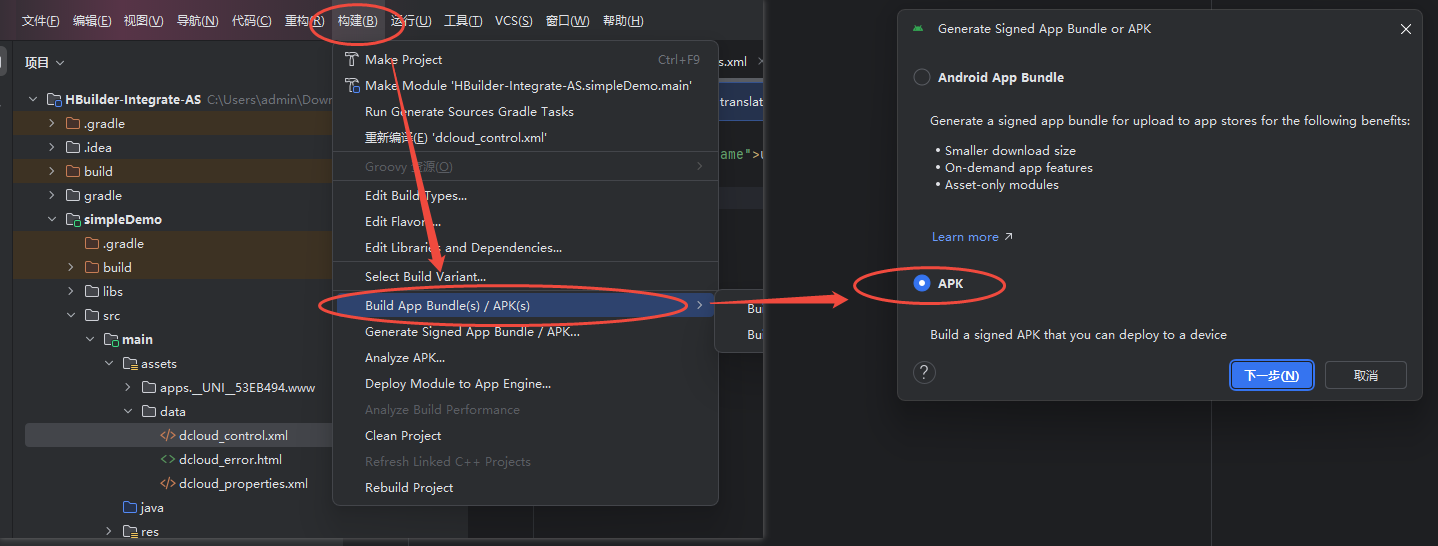The width and height of the screenshot is (1438, 546).
Task: Choose 重新编译 'dcloud_control.xml'
Action: [x=525, y=137]
